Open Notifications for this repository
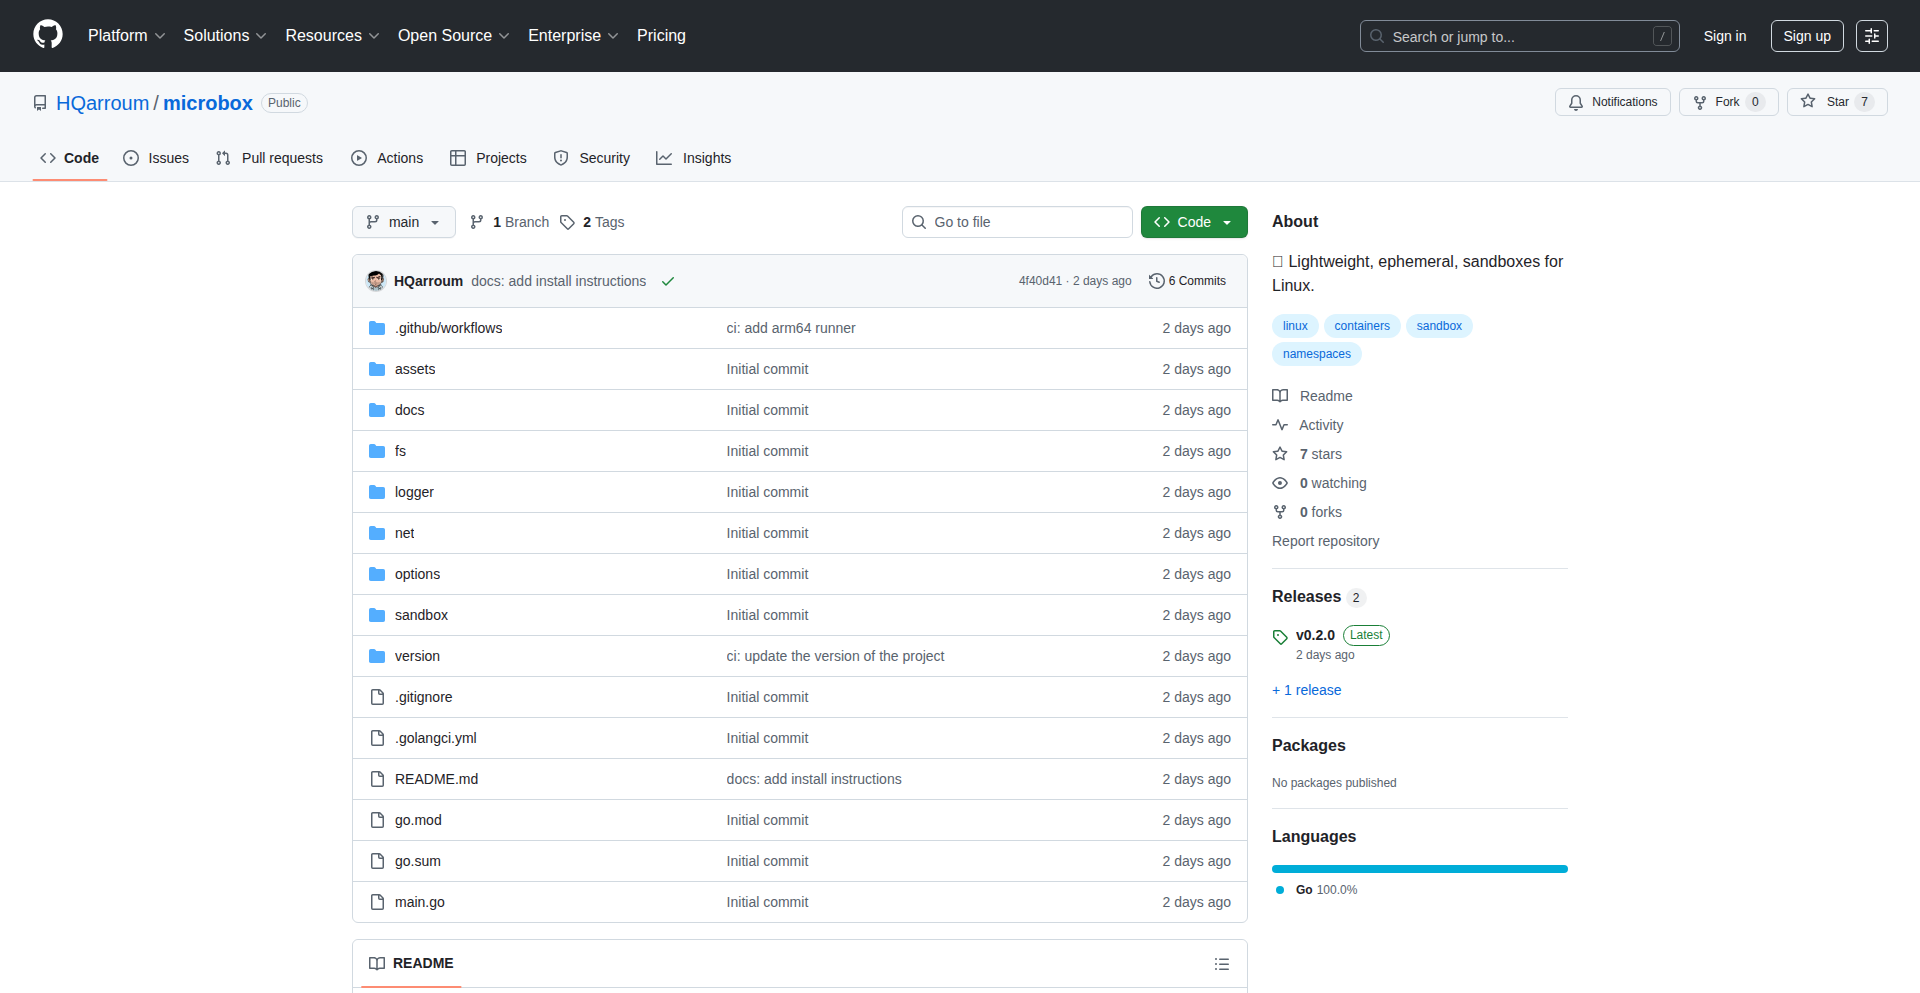The height and width of the screenshot is (993, 1920). [1612, 102]
